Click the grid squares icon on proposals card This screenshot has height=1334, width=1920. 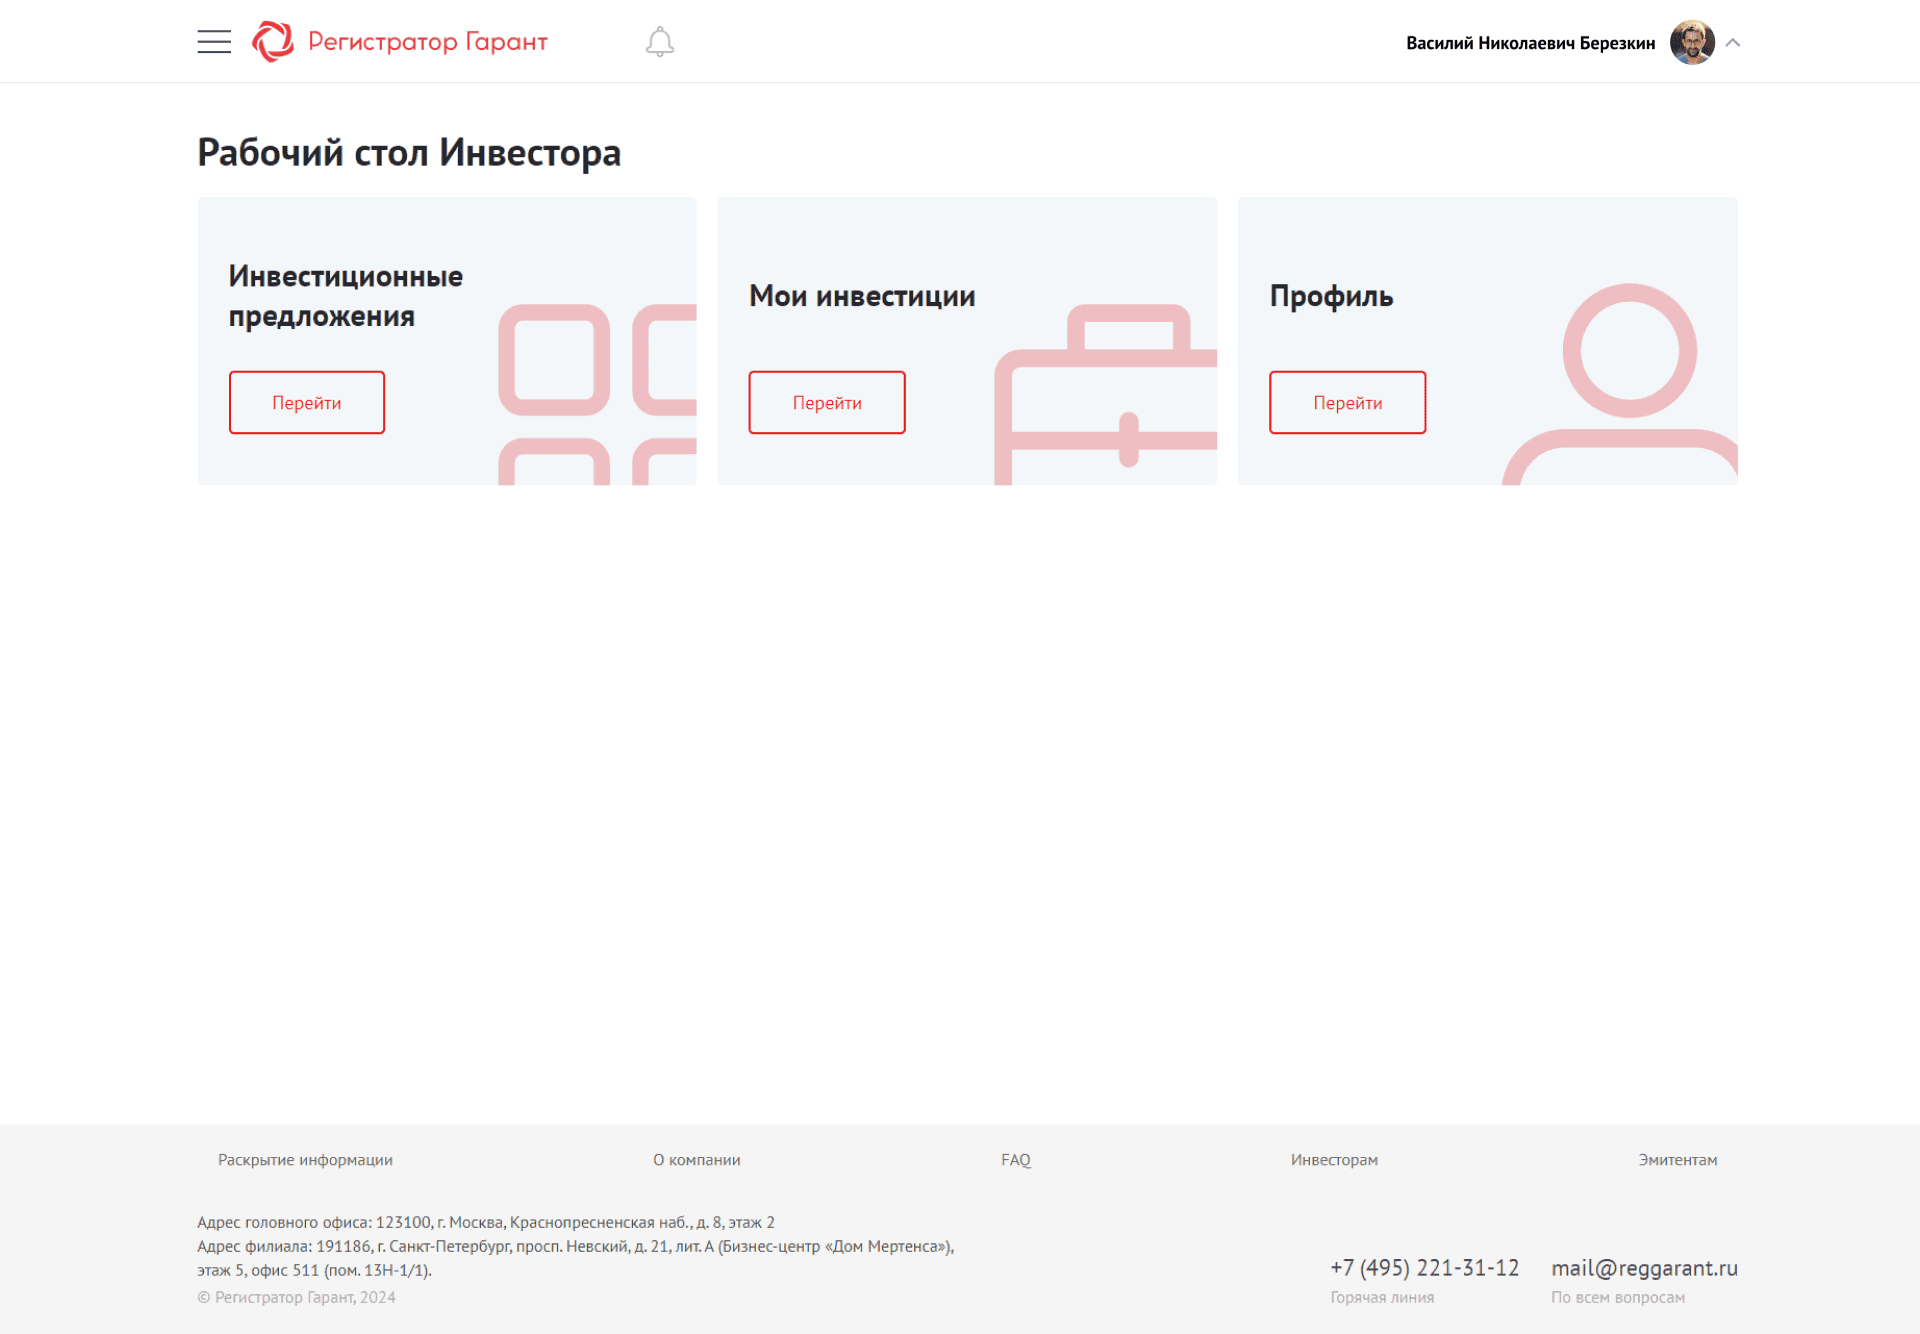(x=597, y=394)
